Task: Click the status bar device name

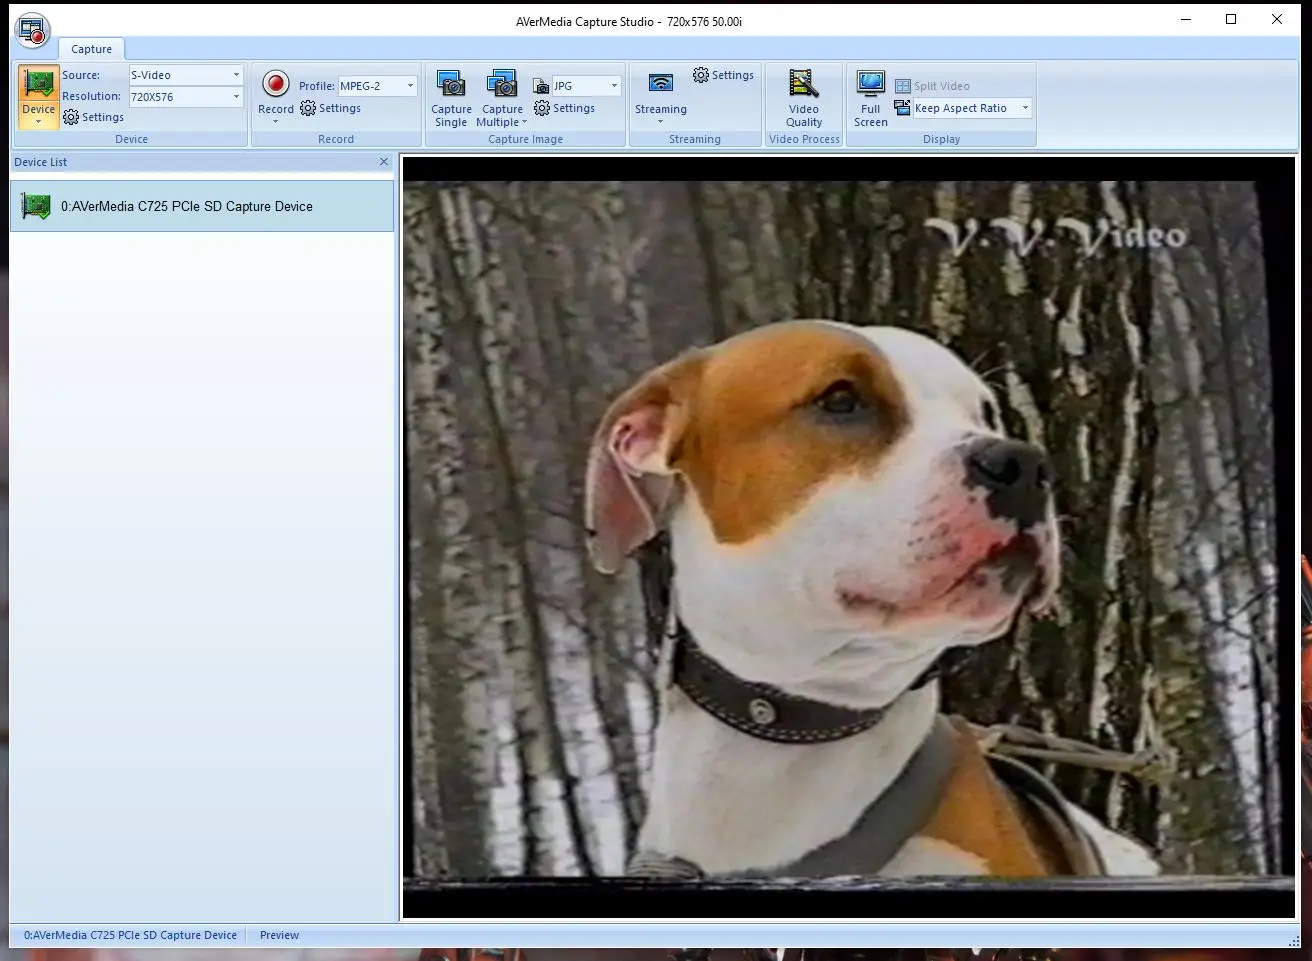Action: 131,935
